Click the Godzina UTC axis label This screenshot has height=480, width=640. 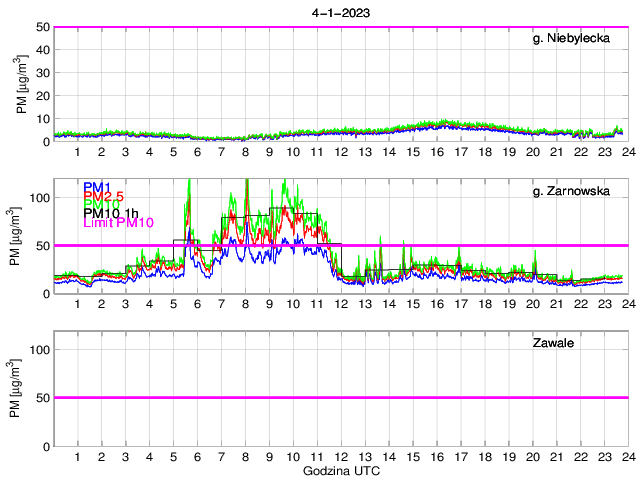pos(340,470)
